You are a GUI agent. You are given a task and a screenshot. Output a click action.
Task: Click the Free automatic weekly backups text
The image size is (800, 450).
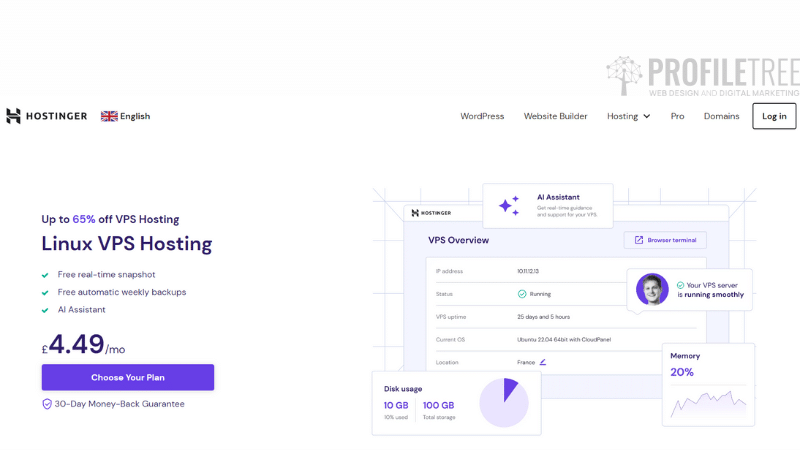122,292
